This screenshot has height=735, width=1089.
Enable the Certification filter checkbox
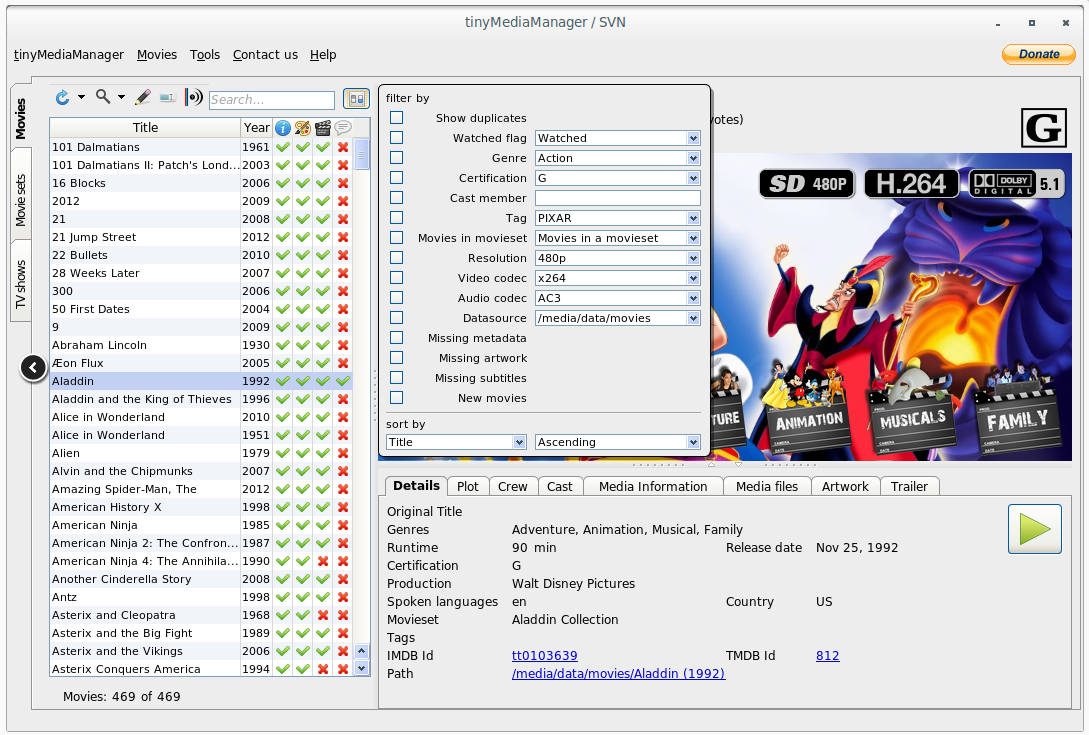(x=396, y=178)
